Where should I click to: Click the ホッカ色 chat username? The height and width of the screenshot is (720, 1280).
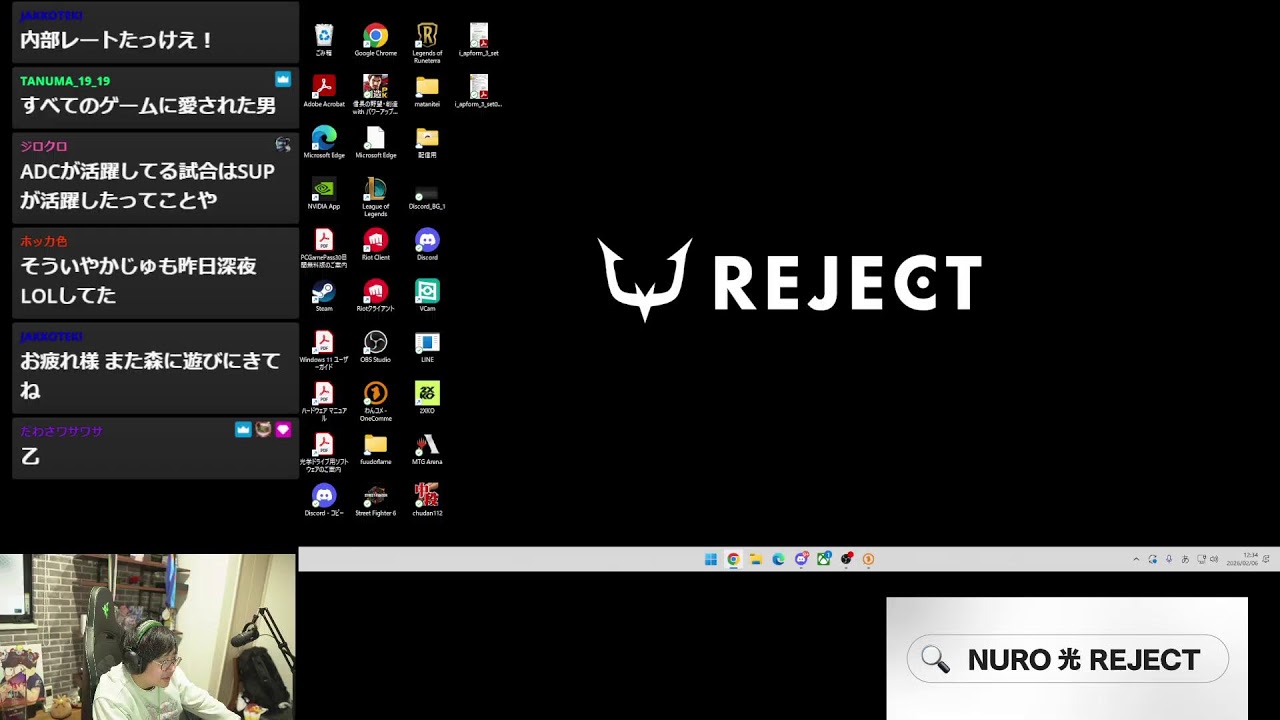click(x=43, y=241)
